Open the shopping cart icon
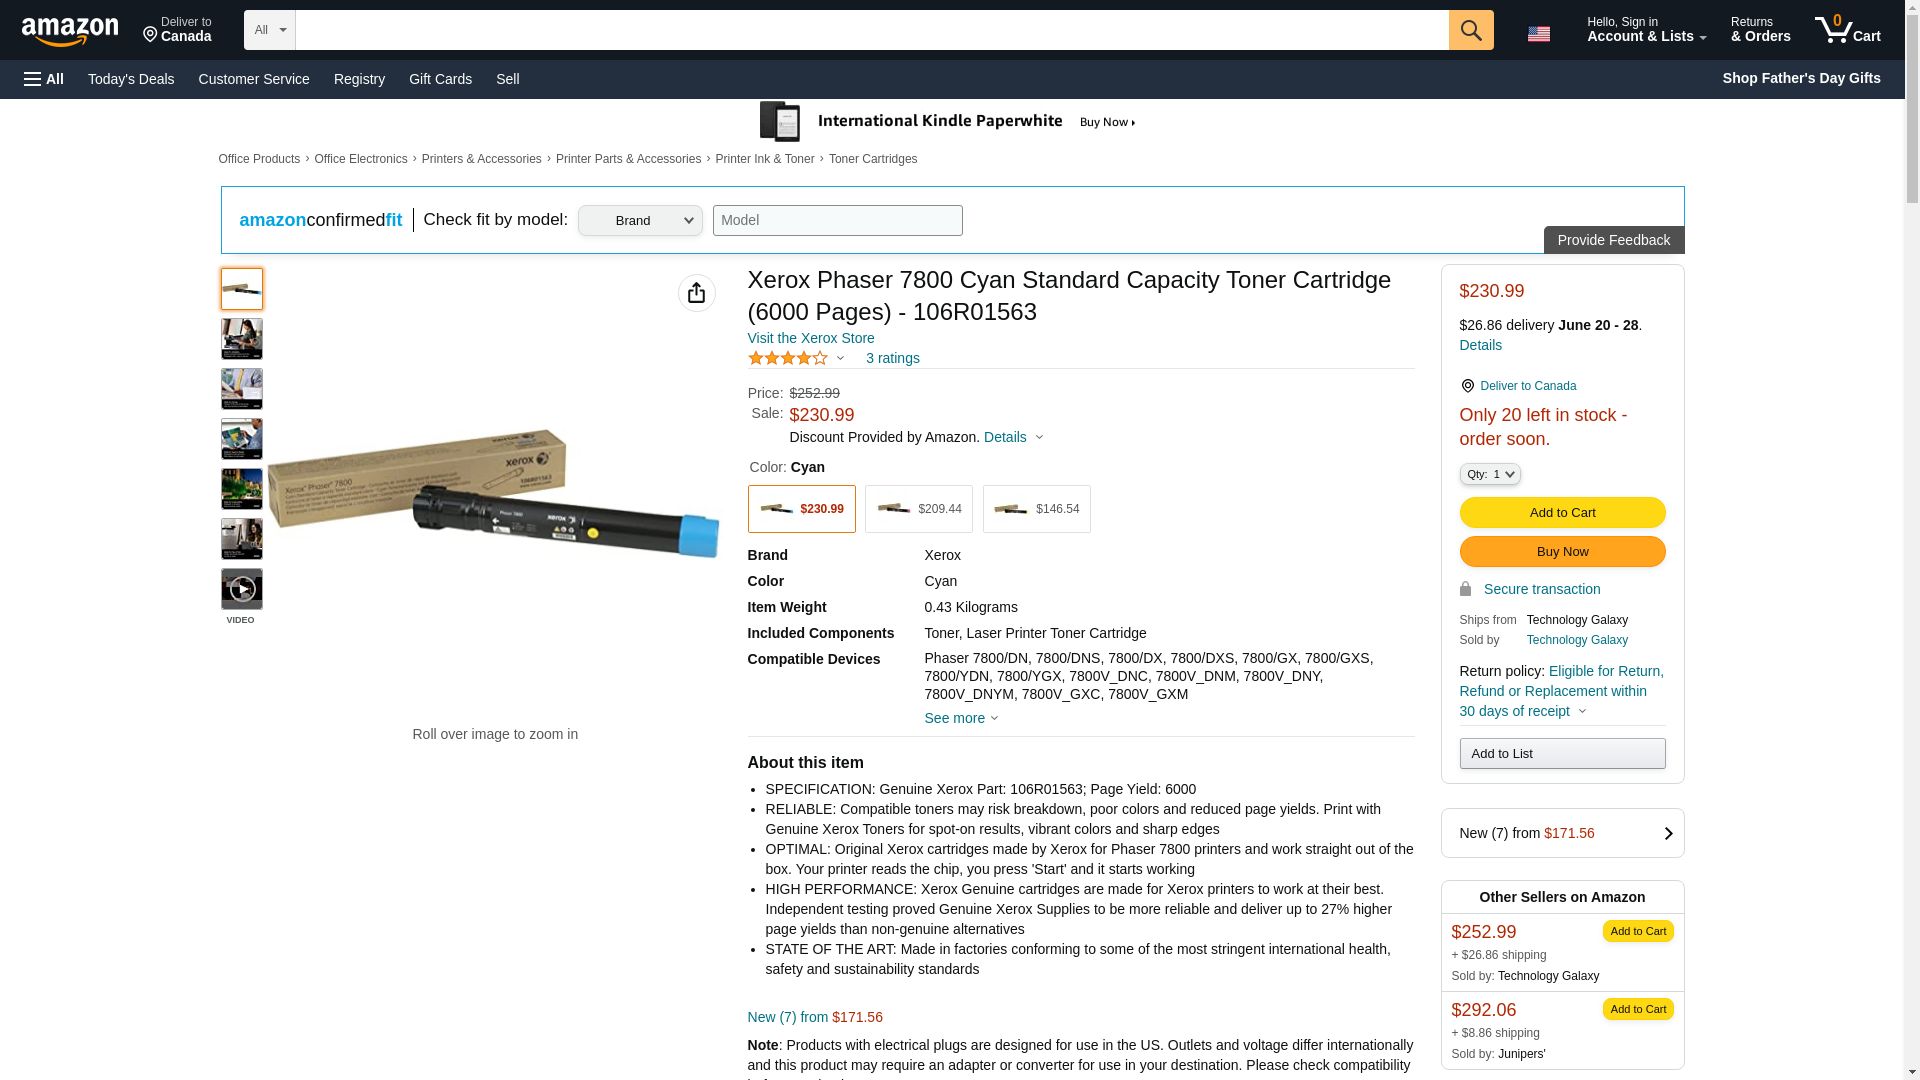 tap(1846, 29)
